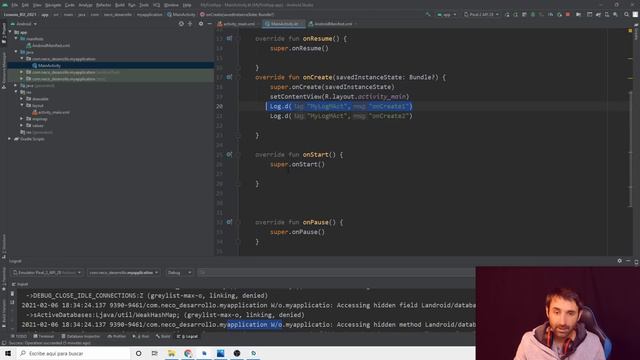Collapse the java folder in project tree
Image resolution: width=640 pixels, height=360 pixels.
point(16,52)
